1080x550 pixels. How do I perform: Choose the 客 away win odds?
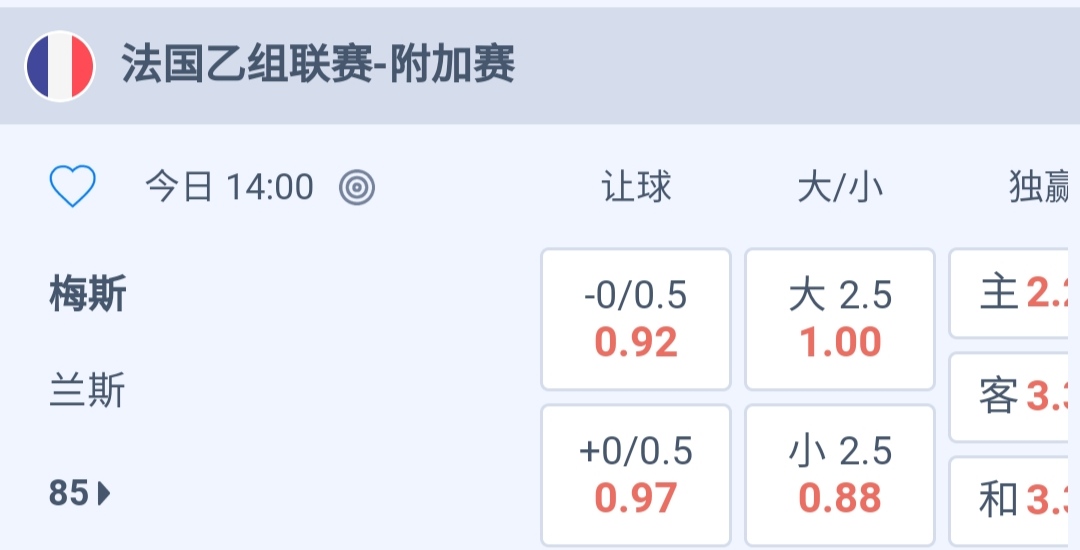[1015, 397]
